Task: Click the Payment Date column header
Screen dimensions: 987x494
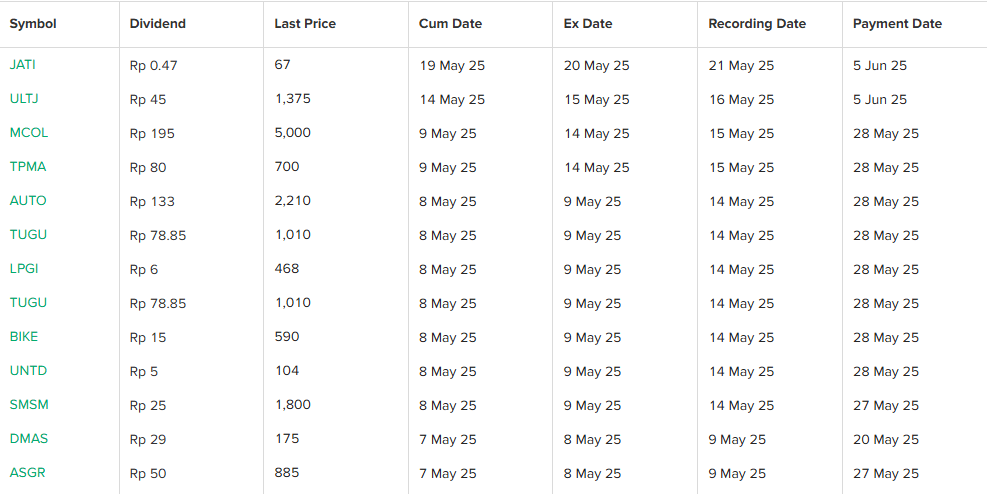Action: (x=898, y=24)
